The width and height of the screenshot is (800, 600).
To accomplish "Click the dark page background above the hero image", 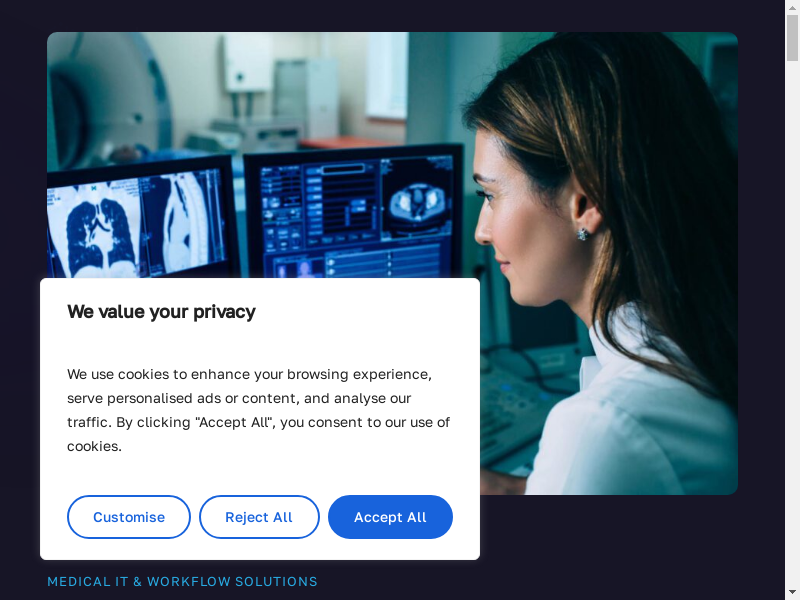I will pos(392,15).
